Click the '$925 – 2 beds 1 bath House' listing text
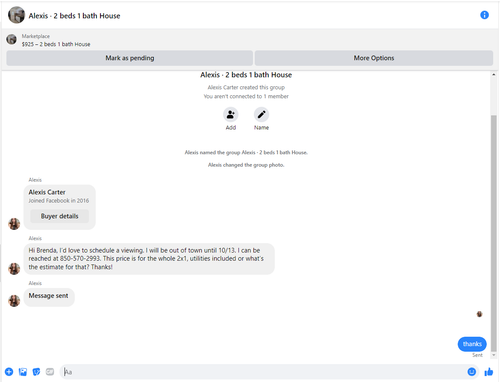This screenshot has width=500, height=382. (56, 44)
